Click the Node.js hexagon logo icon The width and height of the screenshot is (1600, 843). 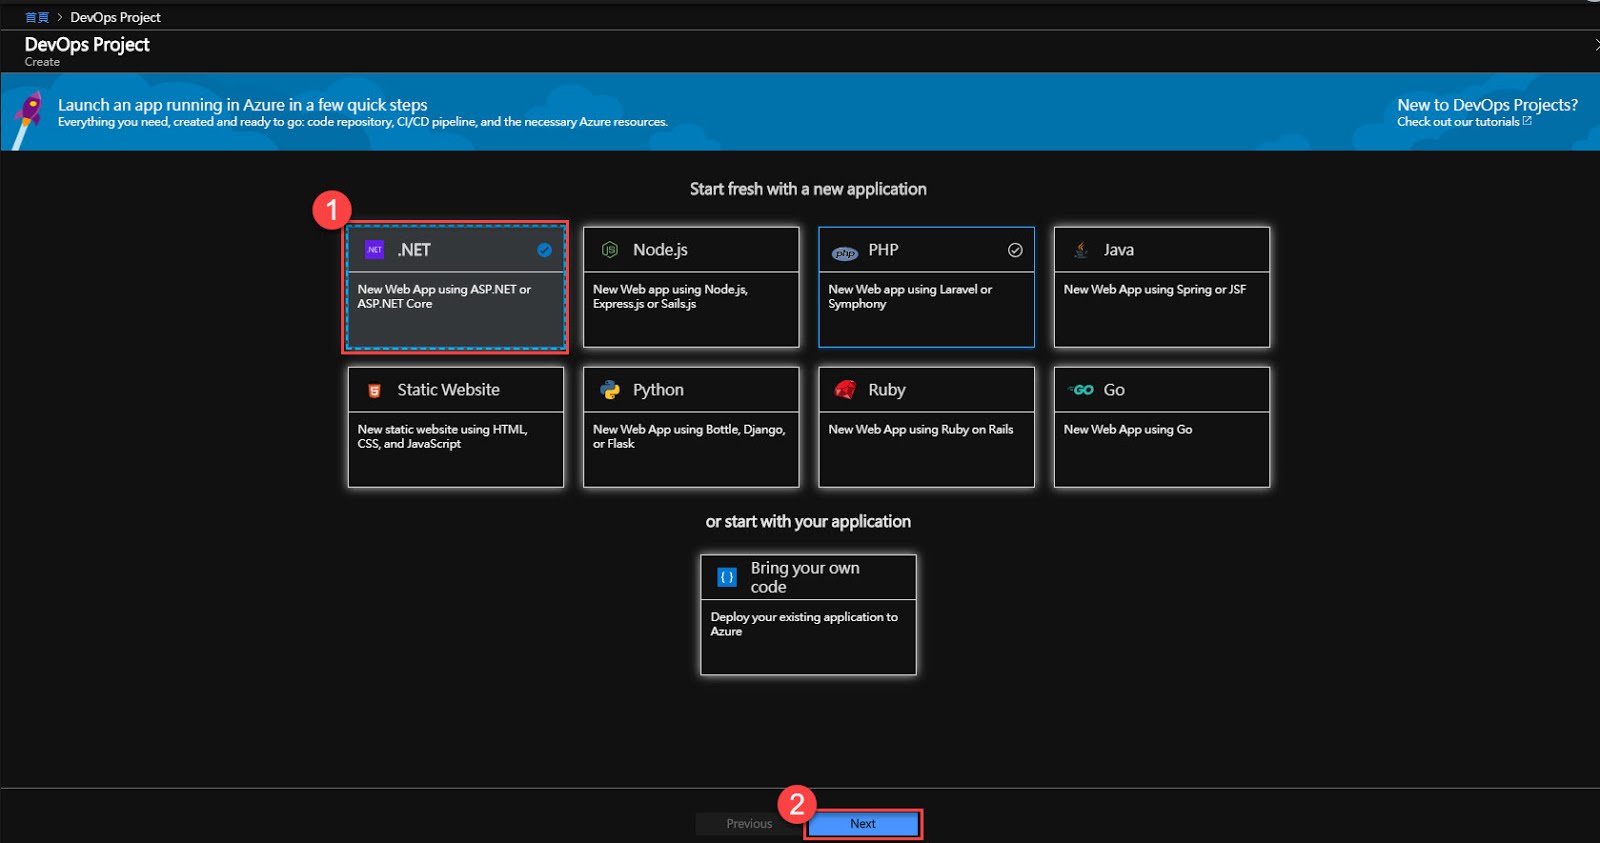pos(610,250)
